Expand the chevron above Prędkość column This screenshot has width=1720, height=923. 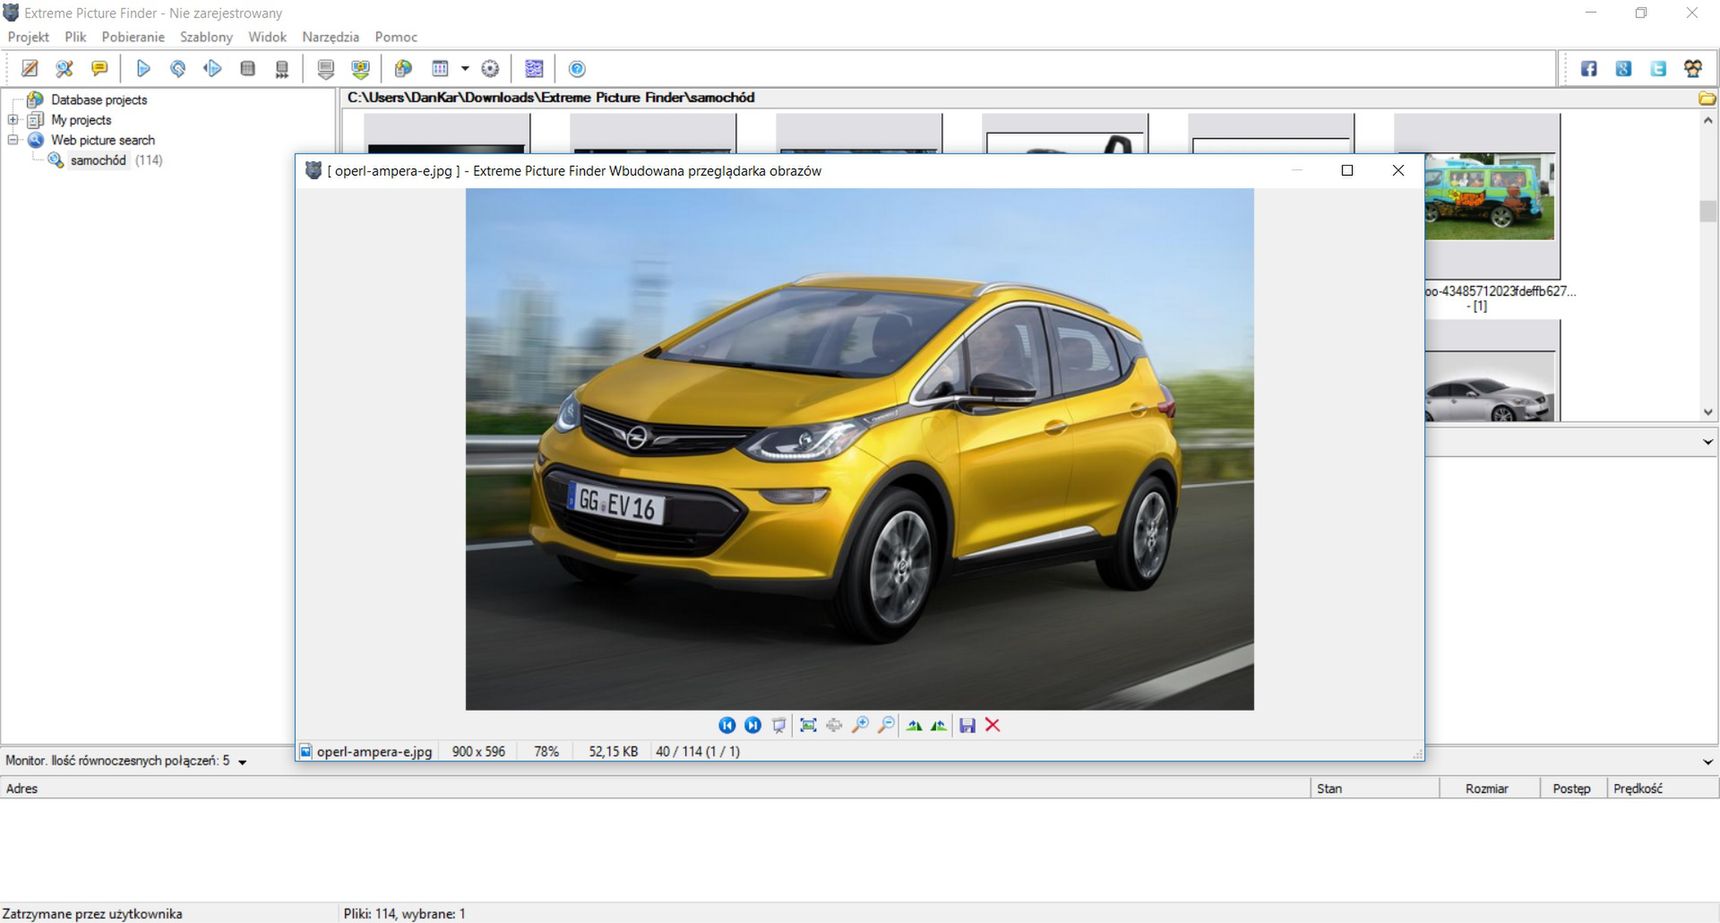point(1707,762)
